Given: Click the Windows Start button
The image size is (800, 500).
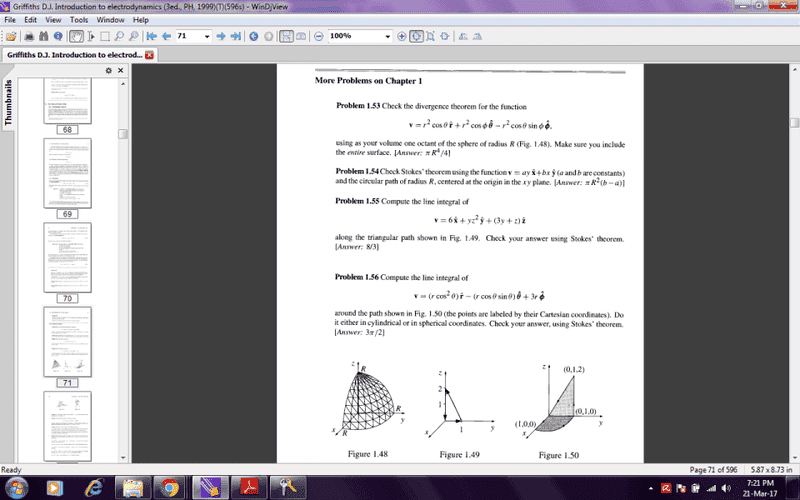Looking at the screenshot, I should (x=16, y=488).
